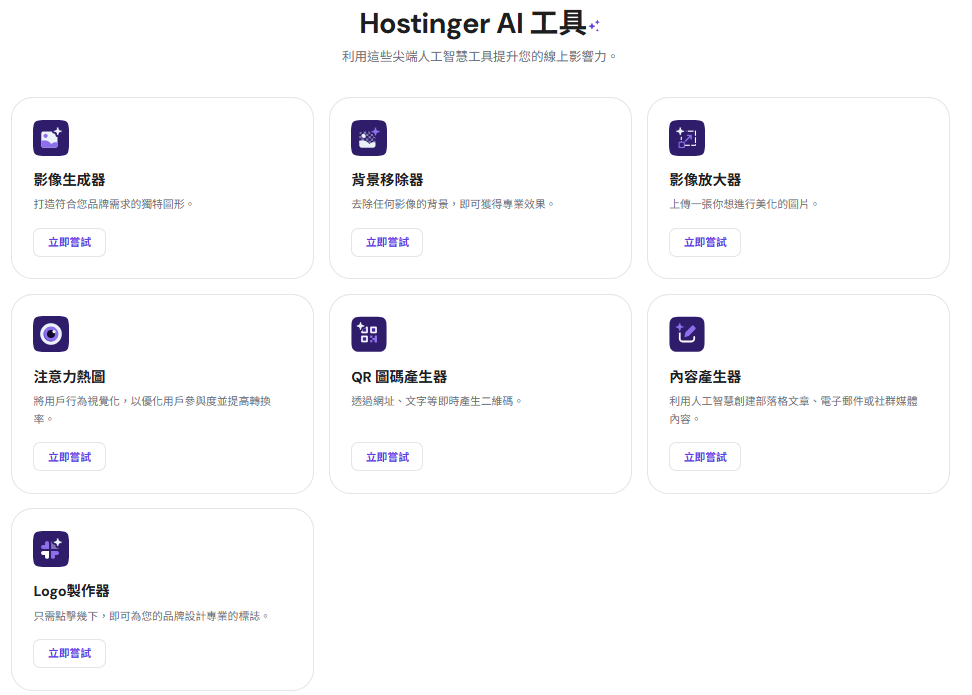Click the Logo製作器 card title

(71, 591)
